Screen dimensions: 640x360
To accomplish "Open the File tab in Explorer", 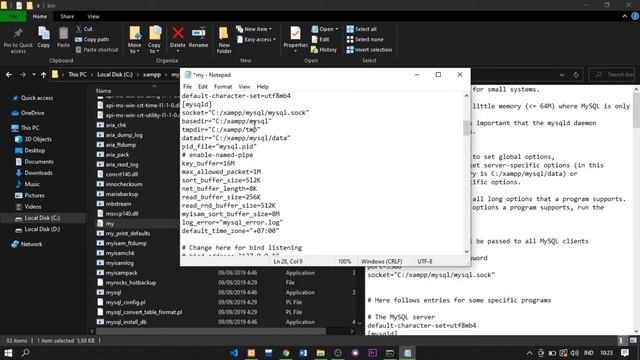I will click(13, 16).
